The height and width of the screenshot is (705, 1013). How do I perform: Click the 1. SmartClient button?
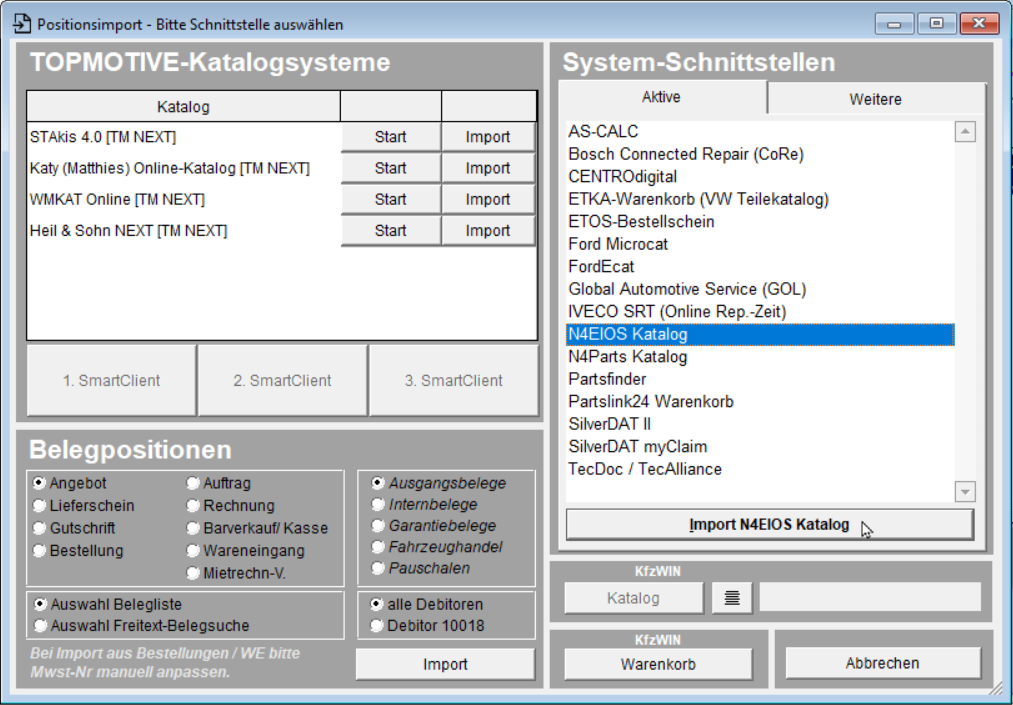111,381
